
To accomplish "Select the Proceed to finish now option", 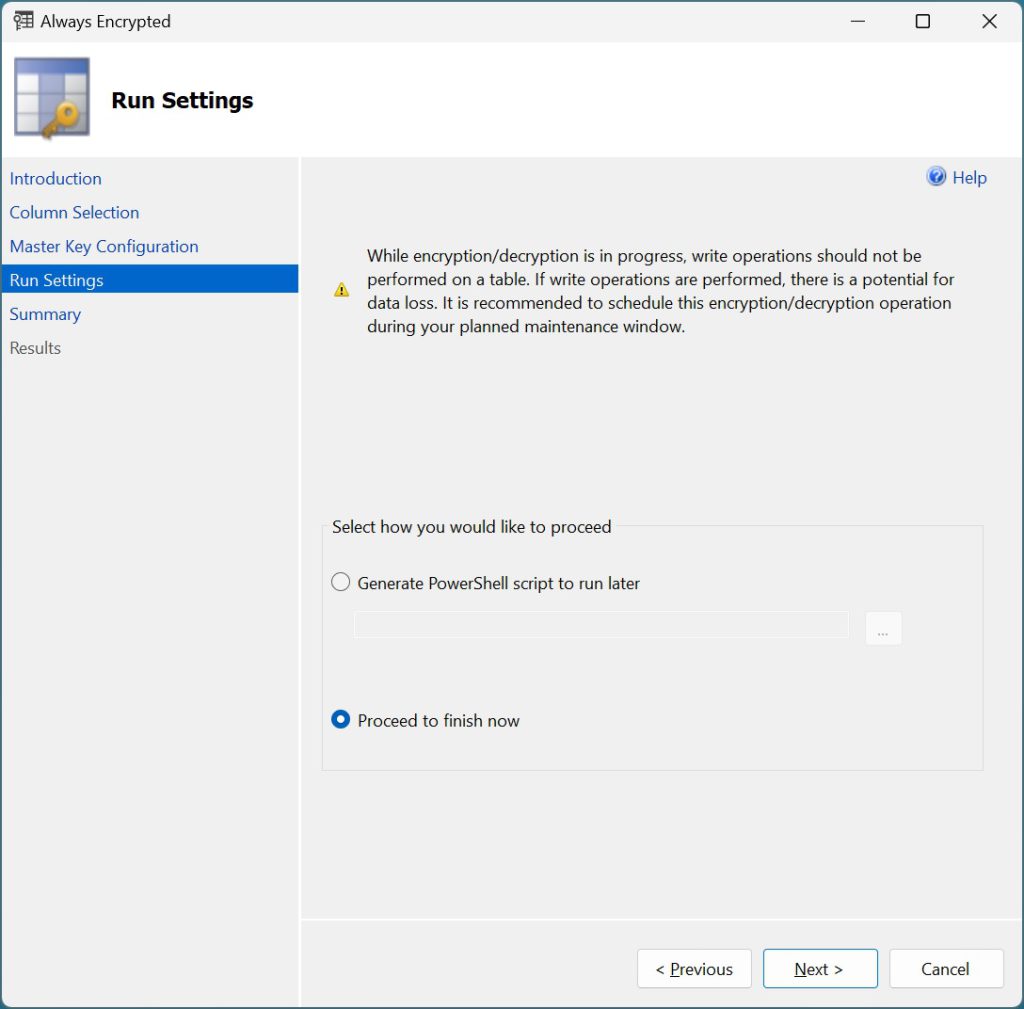I will [341, 720].
